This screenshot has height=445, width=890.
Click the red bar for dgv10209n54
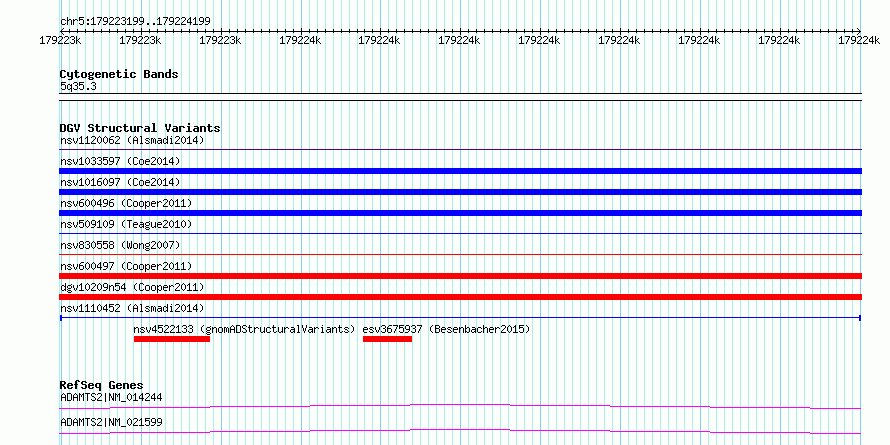click(460, 297)
